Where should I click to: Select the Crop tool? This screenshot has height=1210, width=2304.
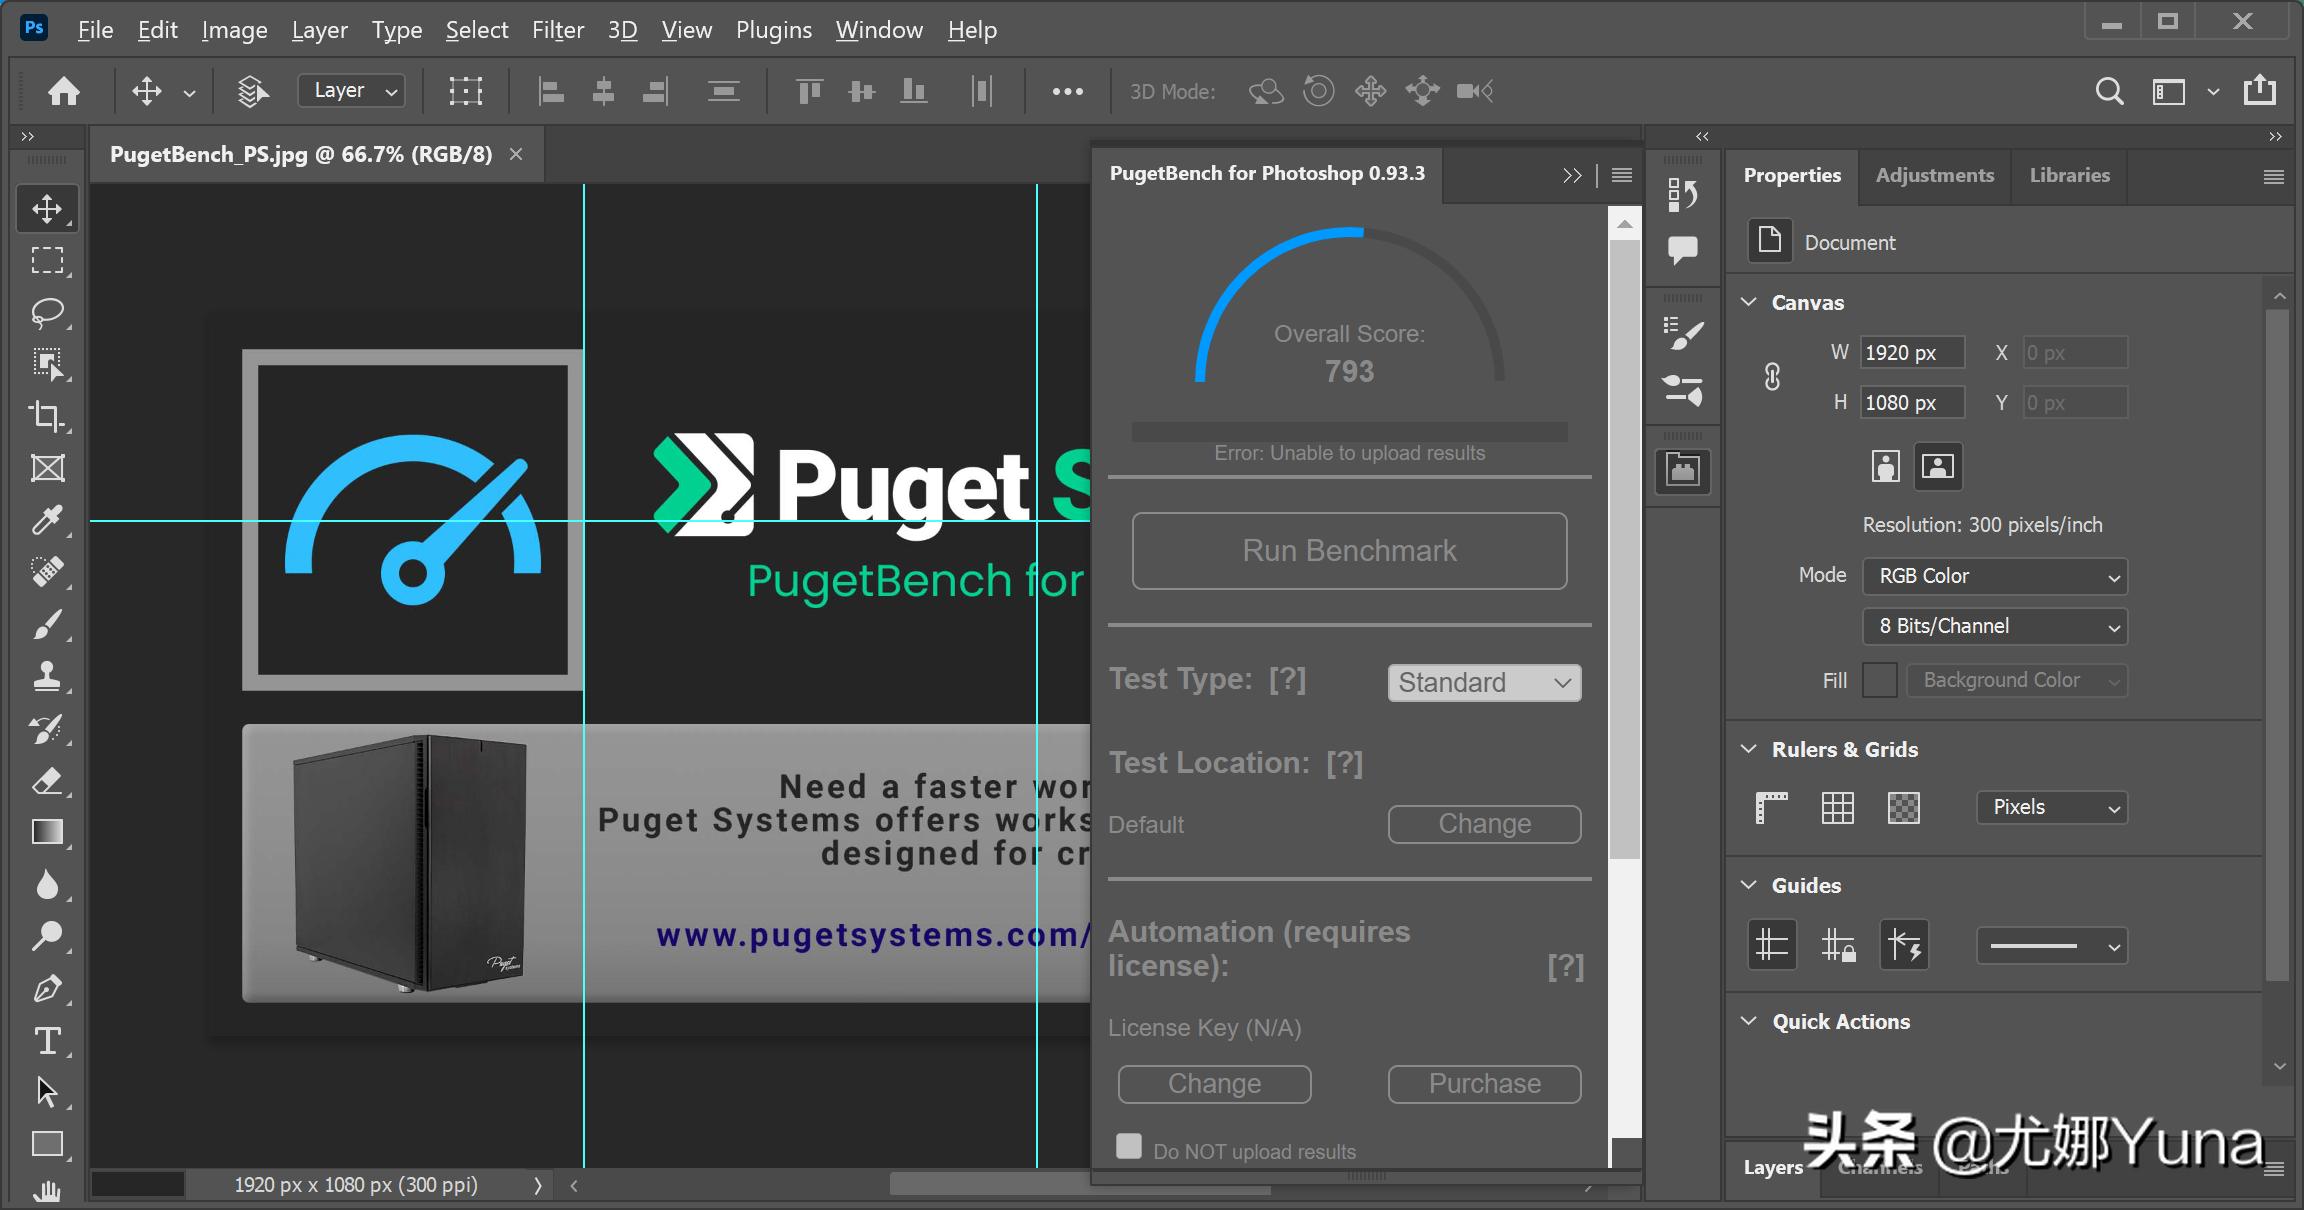click(47, 415)
